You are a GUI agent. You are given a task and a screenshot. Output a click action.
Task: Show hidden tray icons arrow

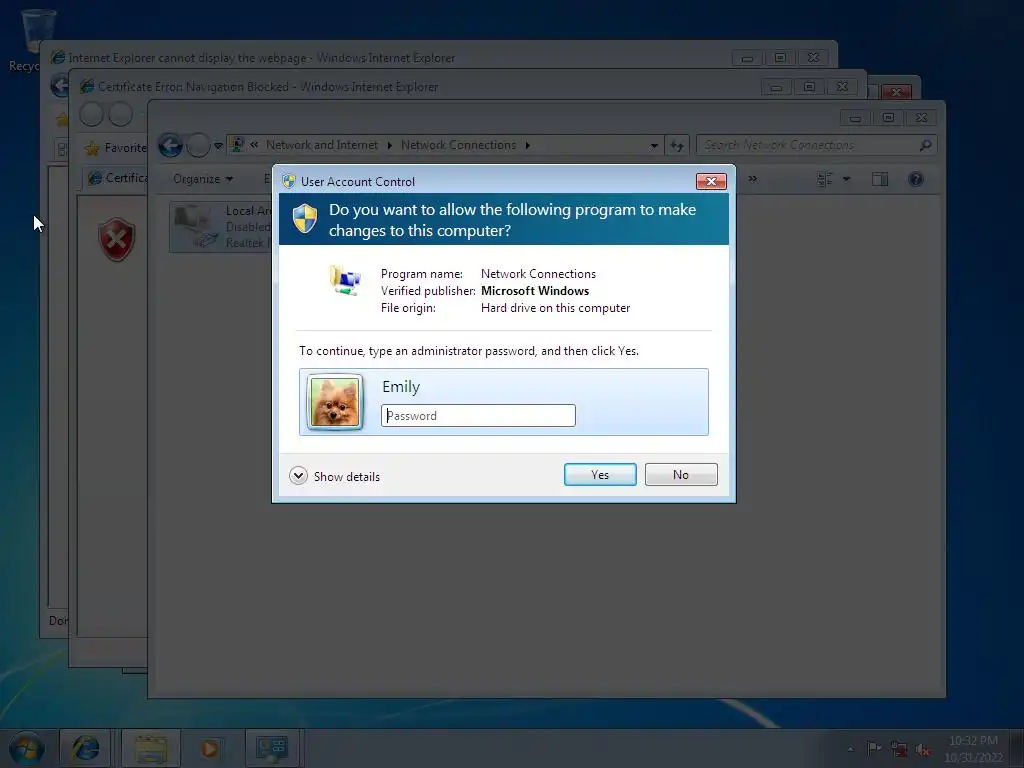850,749
